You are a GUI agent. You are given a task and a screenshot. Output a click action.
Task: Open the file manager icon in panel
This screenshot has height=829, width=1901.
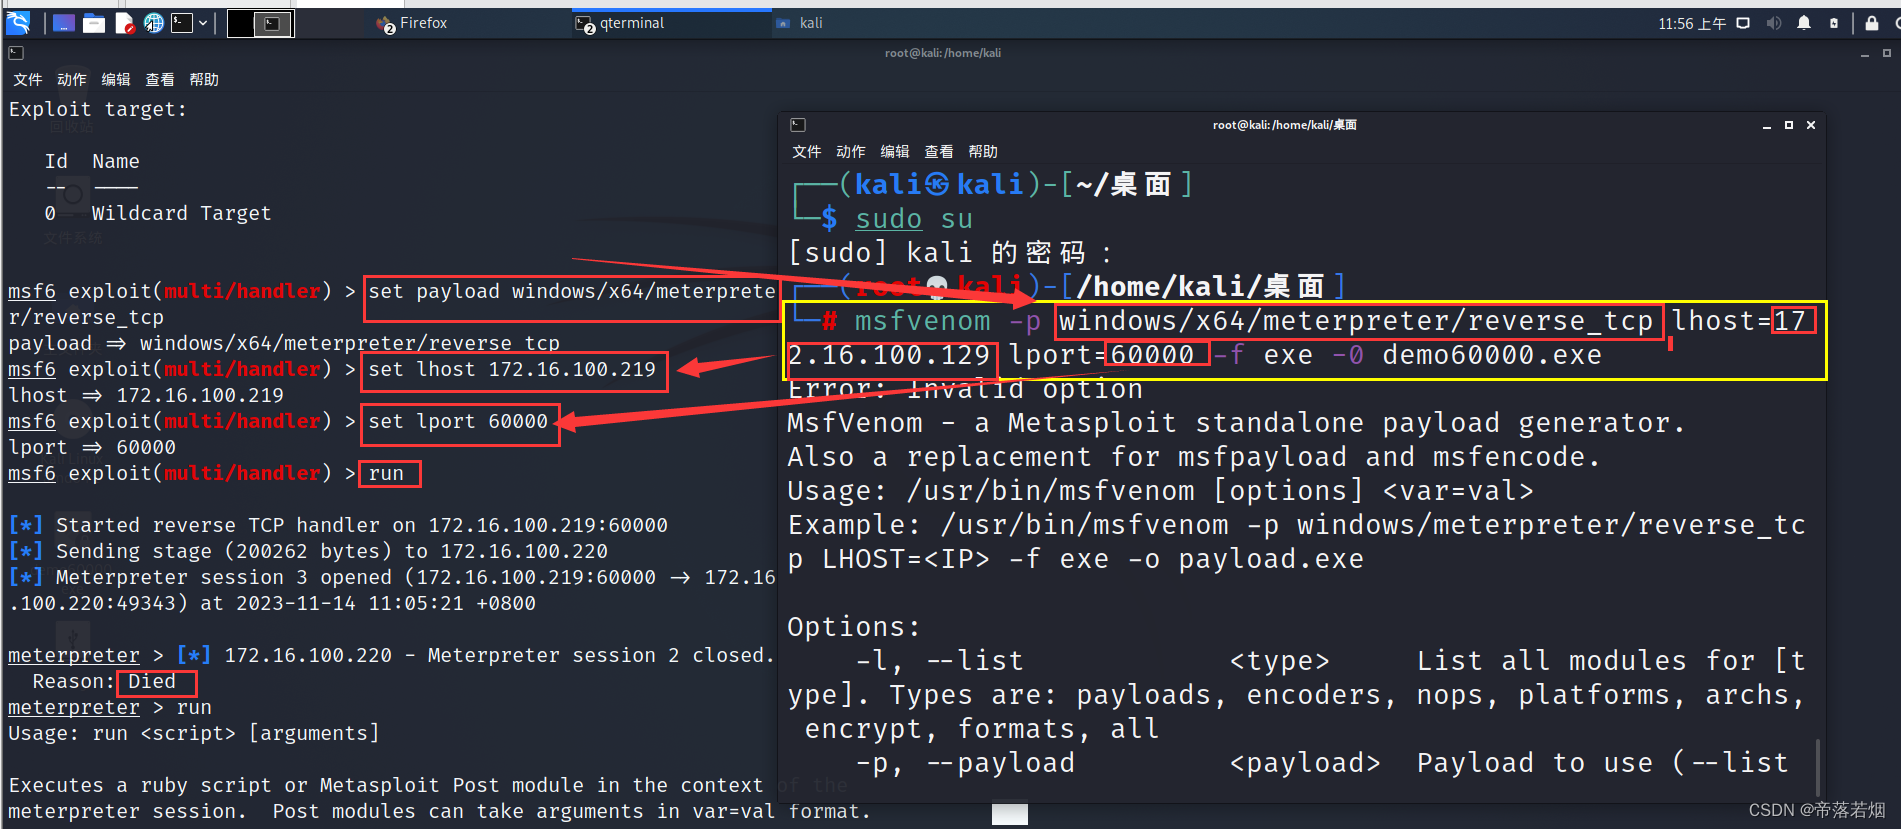[x=94, y=23]
